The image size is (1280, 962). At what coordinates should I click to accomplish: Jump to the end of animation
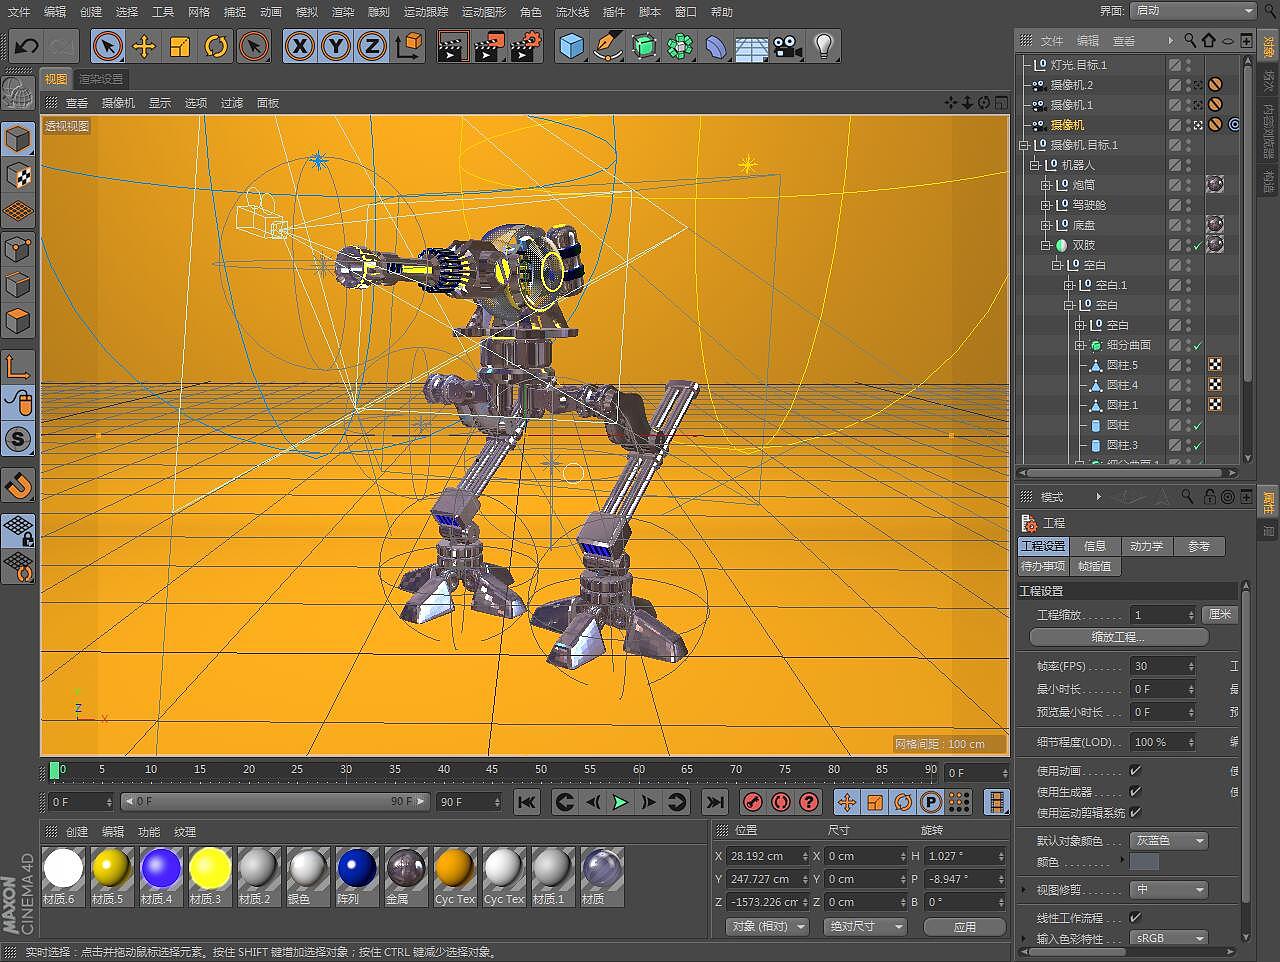click(x=714, y=802)
